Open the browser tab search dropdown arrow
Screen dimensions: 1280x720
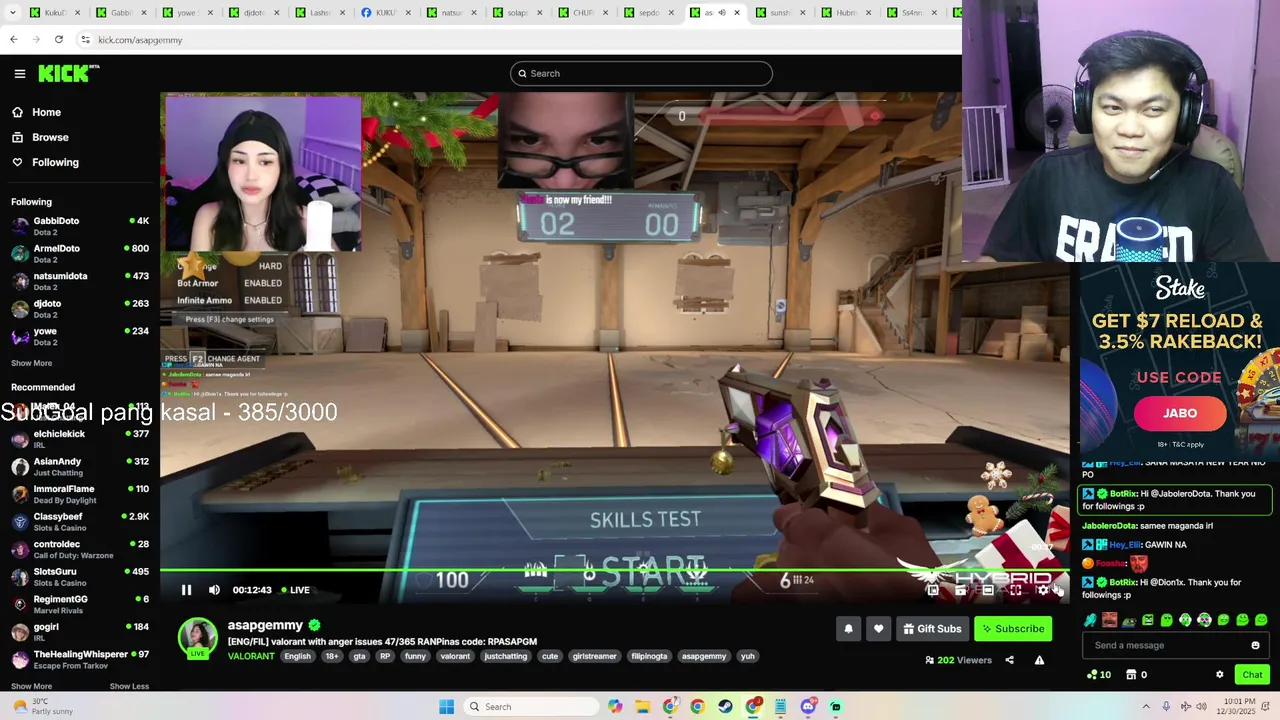[x=14, y=13]
